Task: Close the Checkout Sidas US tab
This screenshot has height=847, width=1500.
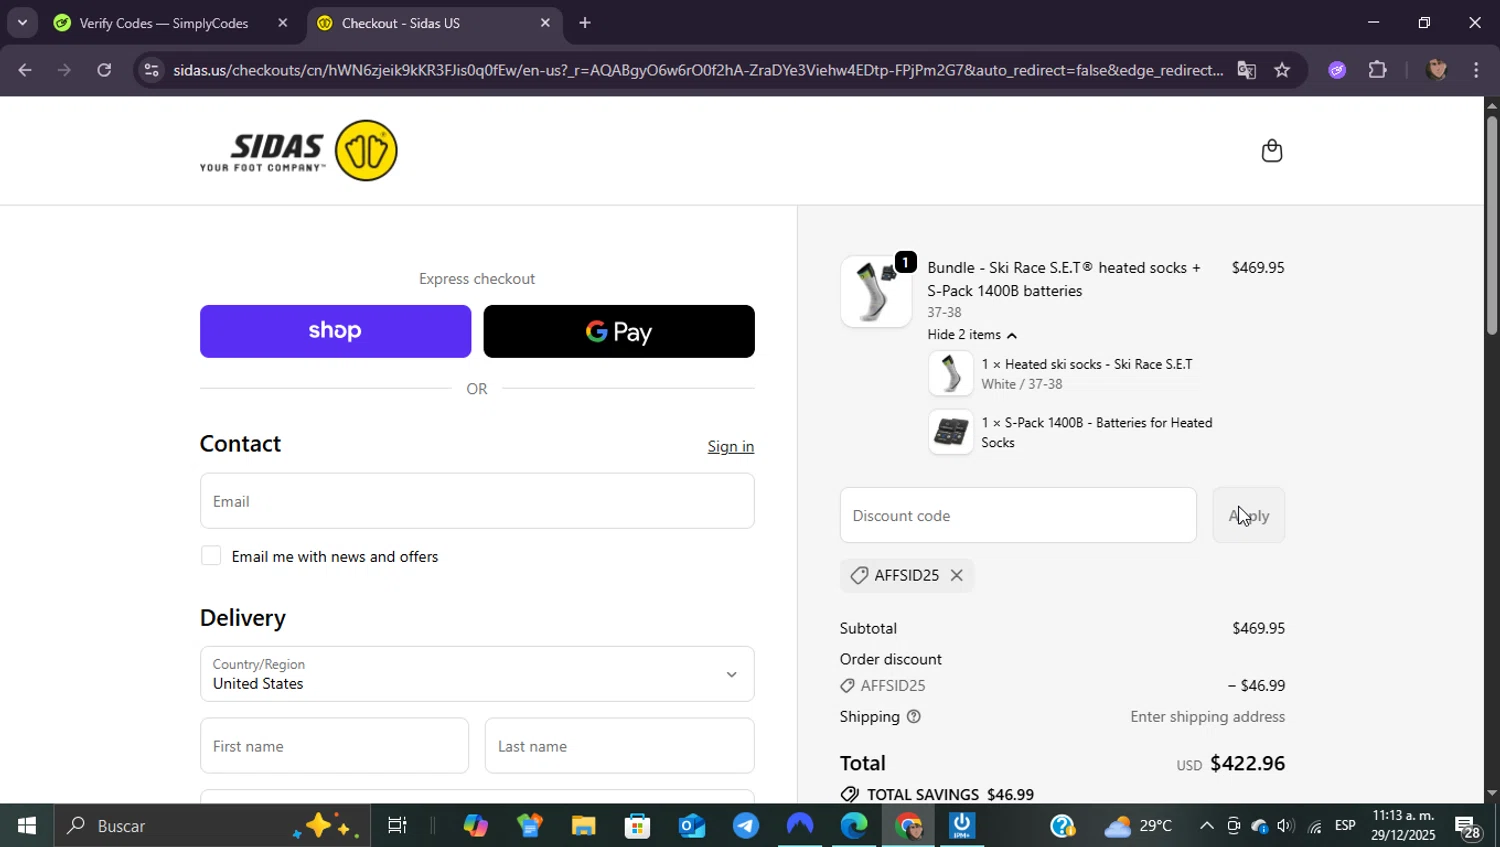Action: tap(545, 23)
